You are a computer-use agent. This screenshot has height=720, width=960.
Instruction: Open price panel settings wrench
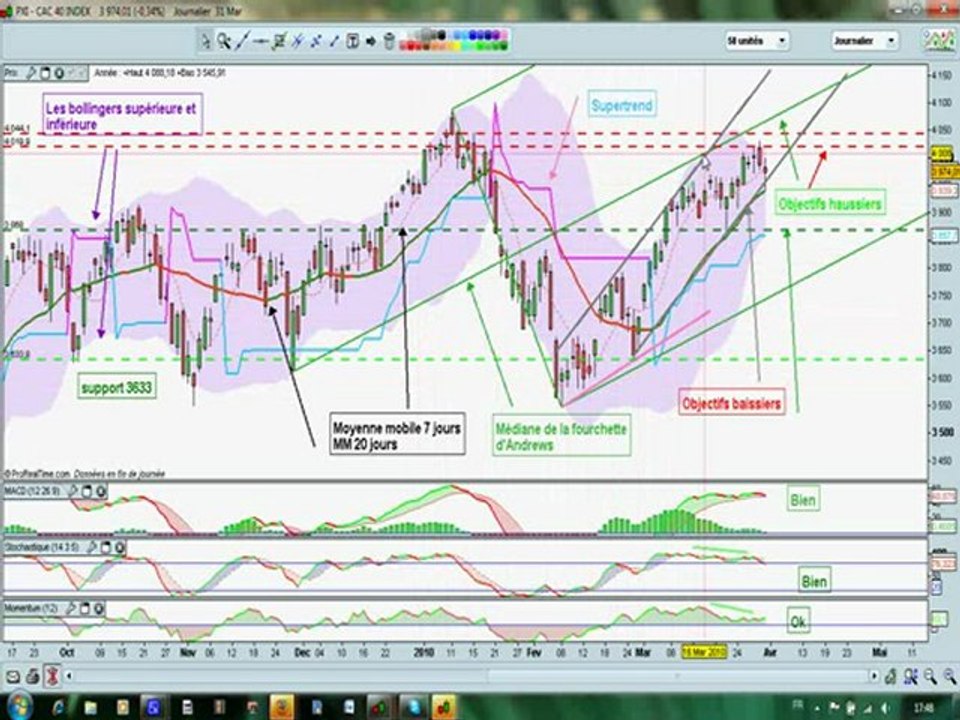click(x=31, y=73)
